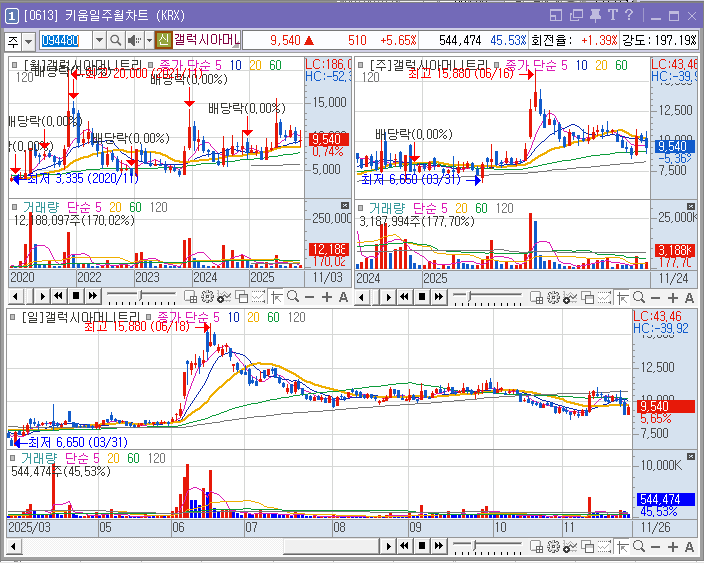Expand the dropdown arrow beside speaker icon

149,41
